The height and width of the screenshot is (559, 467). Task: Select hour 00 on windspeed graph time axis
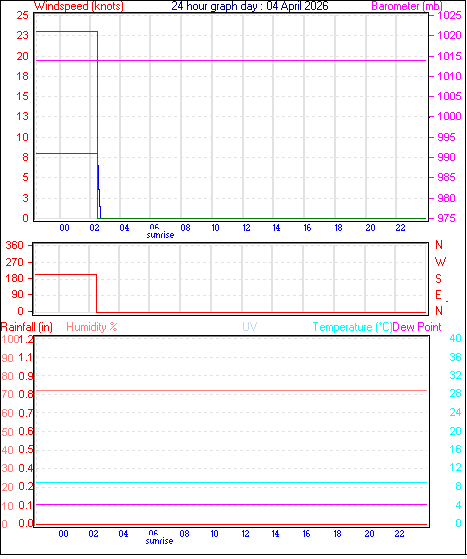click(64, 228)
